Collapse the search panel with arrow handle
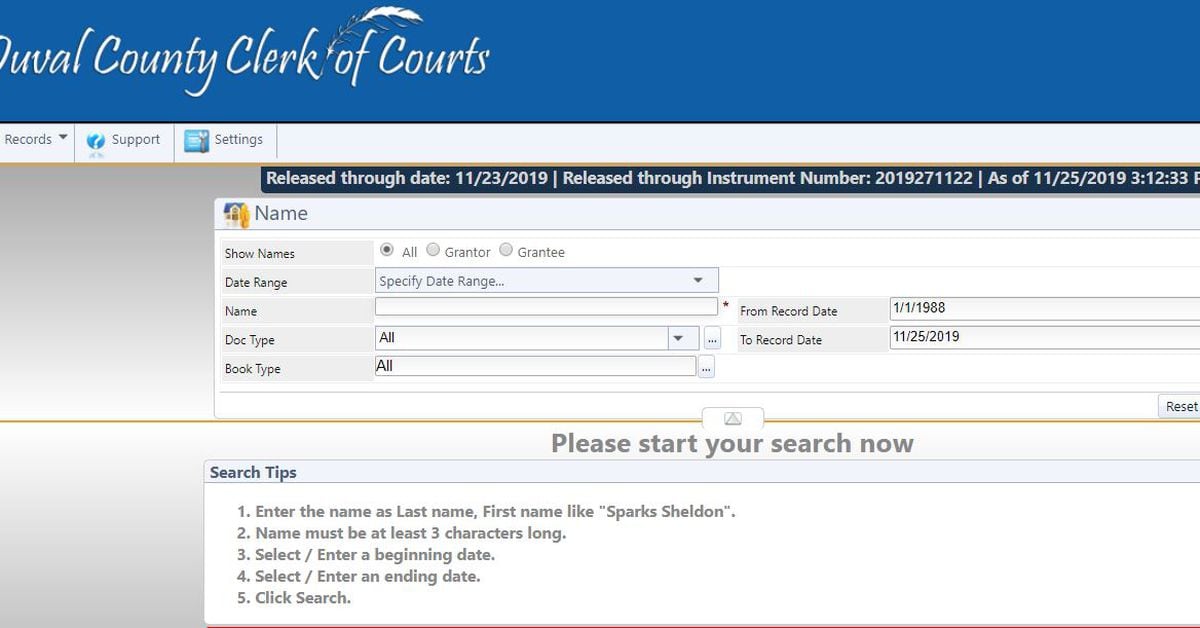1200x628 pixels. click(732, 418)
